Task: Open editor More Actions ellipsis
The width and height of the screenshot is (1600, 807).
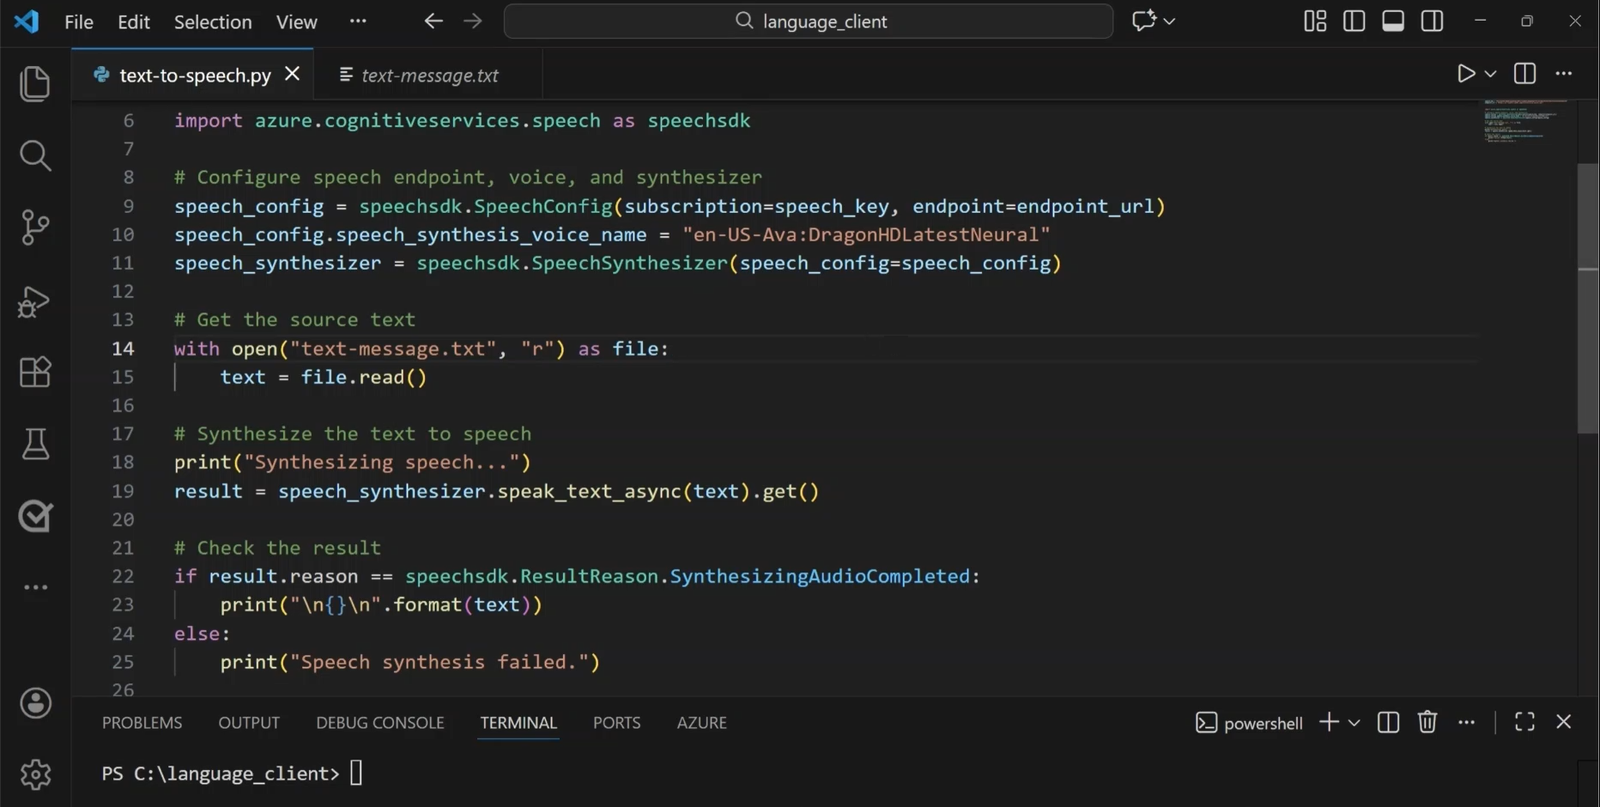Action: [1564, 74]
